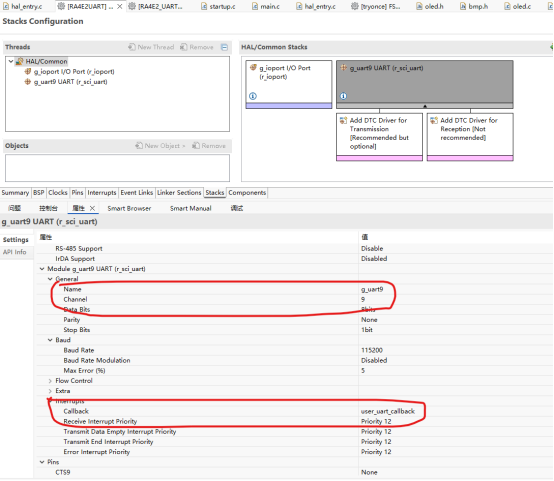Open the BSP configuration tab

[x=39, y=193]
